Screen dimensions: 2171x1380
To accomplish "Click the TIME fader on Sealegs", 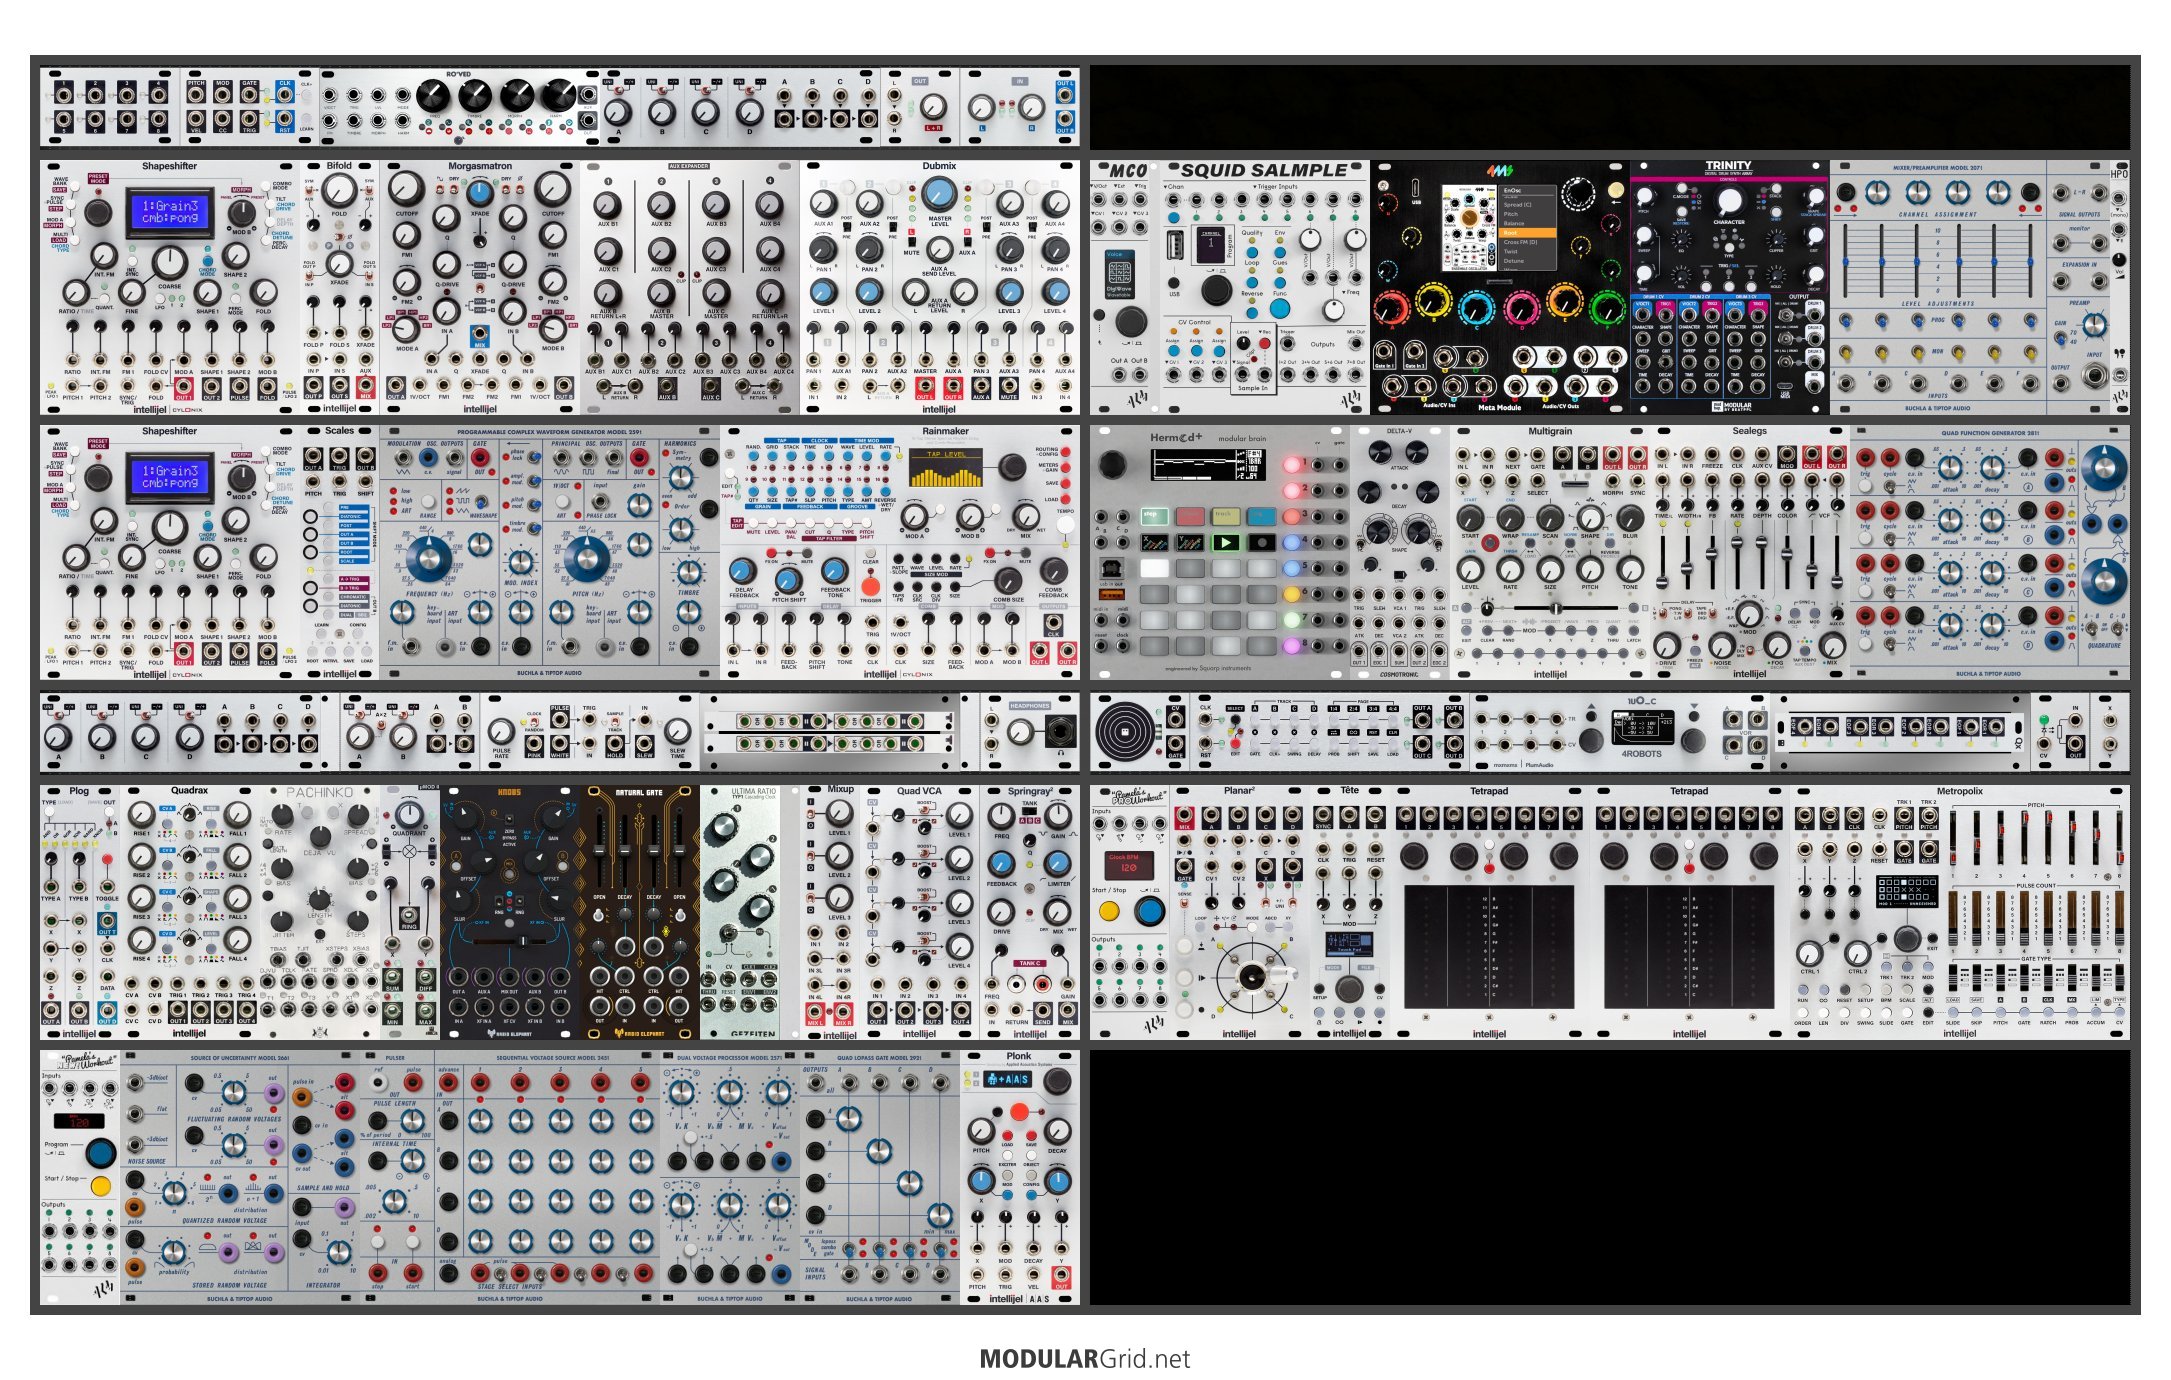I will click(1662, 562).
